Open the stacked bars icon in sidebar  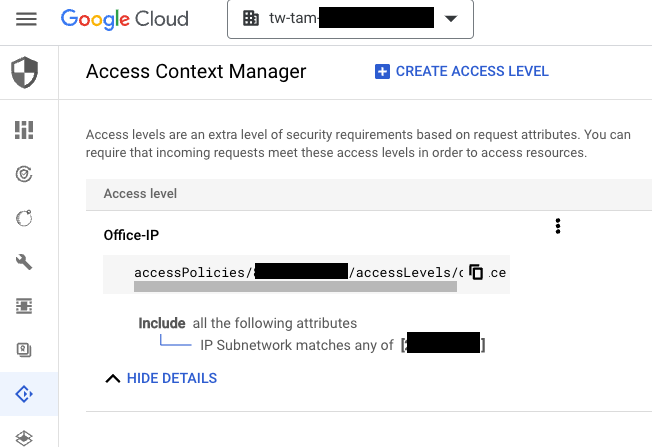click(x=24, y=306)
